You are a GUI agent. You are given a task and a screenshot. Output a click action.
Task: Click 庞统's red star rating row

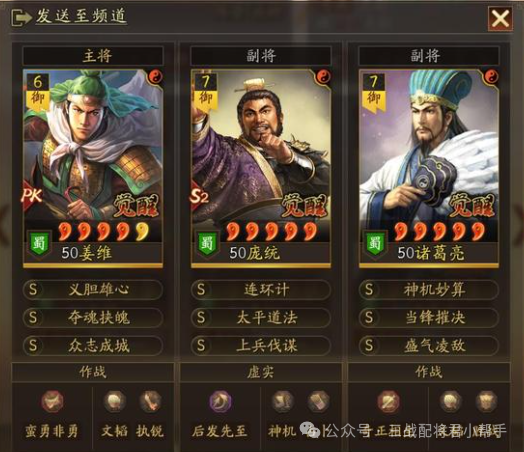[x=272, y=232]
